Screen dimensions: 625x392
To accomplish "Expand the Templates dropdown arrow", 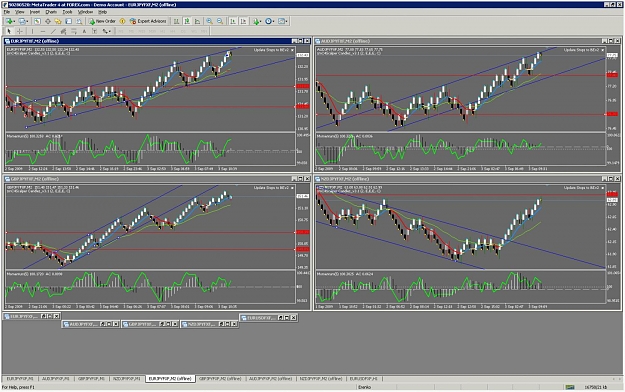I will pyautogui.click(x=287, y=21).
